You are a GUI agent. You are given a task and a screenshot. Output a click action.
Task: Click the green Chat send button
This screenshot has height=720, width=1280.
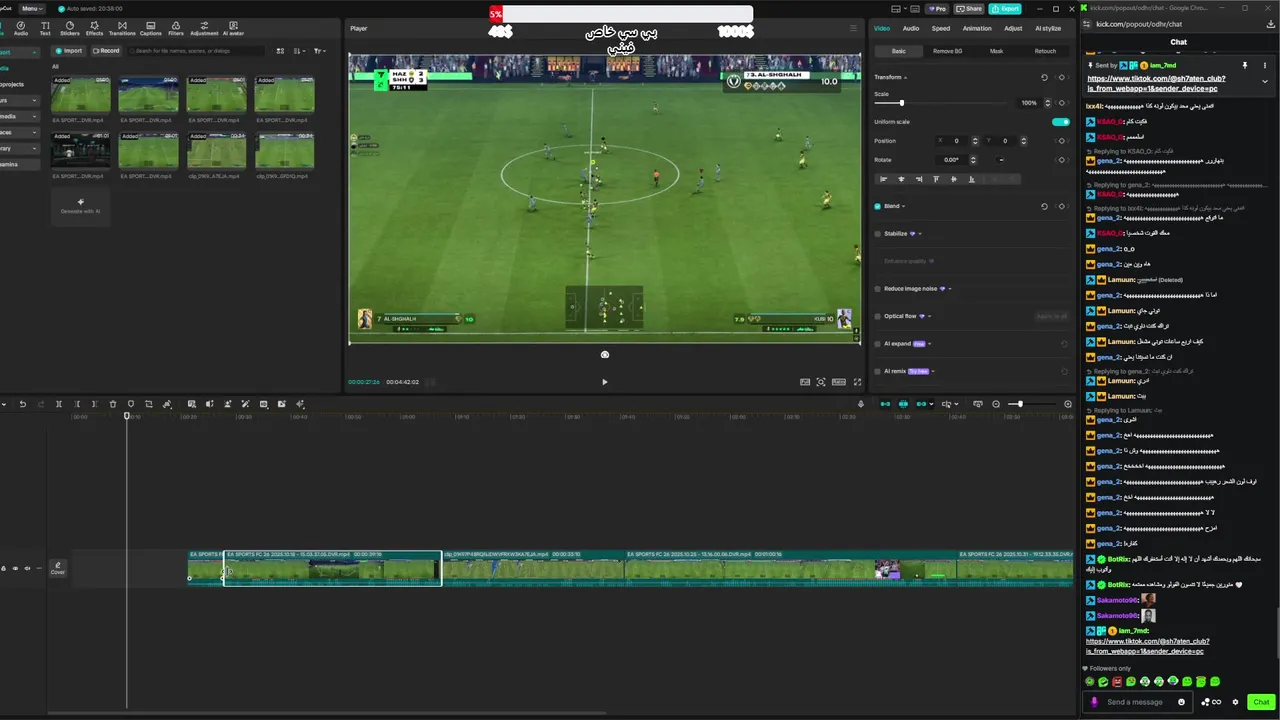[1261, 702]
